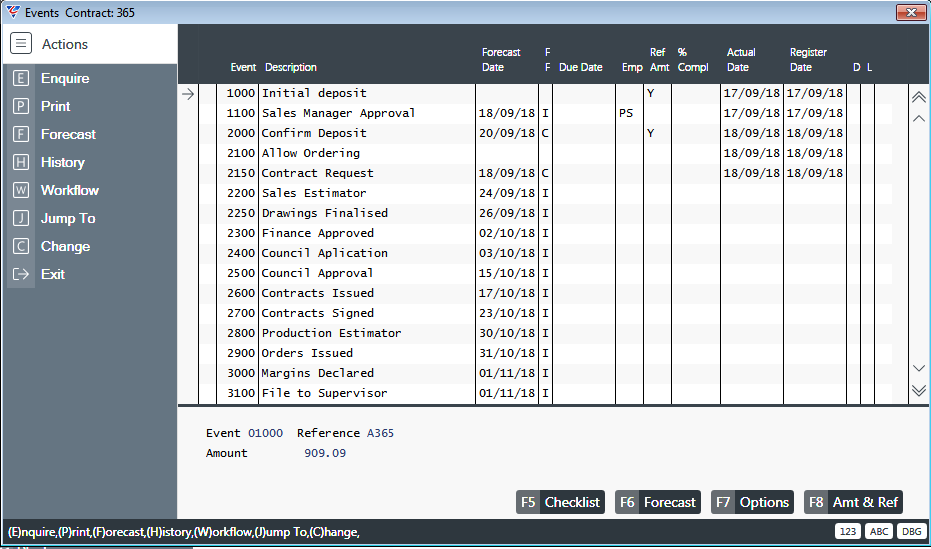The height and width of the screenshot is (549, 931).
Task: Click the Reference value A365
Action: (380, 433)
